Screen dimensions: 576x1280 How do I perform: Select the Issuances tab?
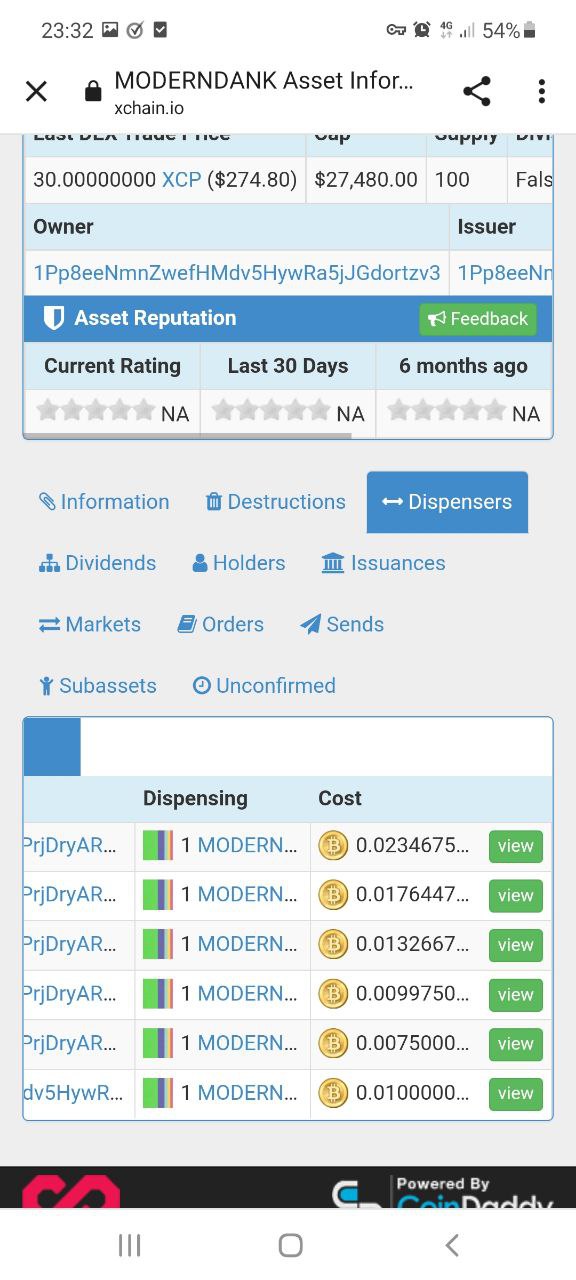383,563
